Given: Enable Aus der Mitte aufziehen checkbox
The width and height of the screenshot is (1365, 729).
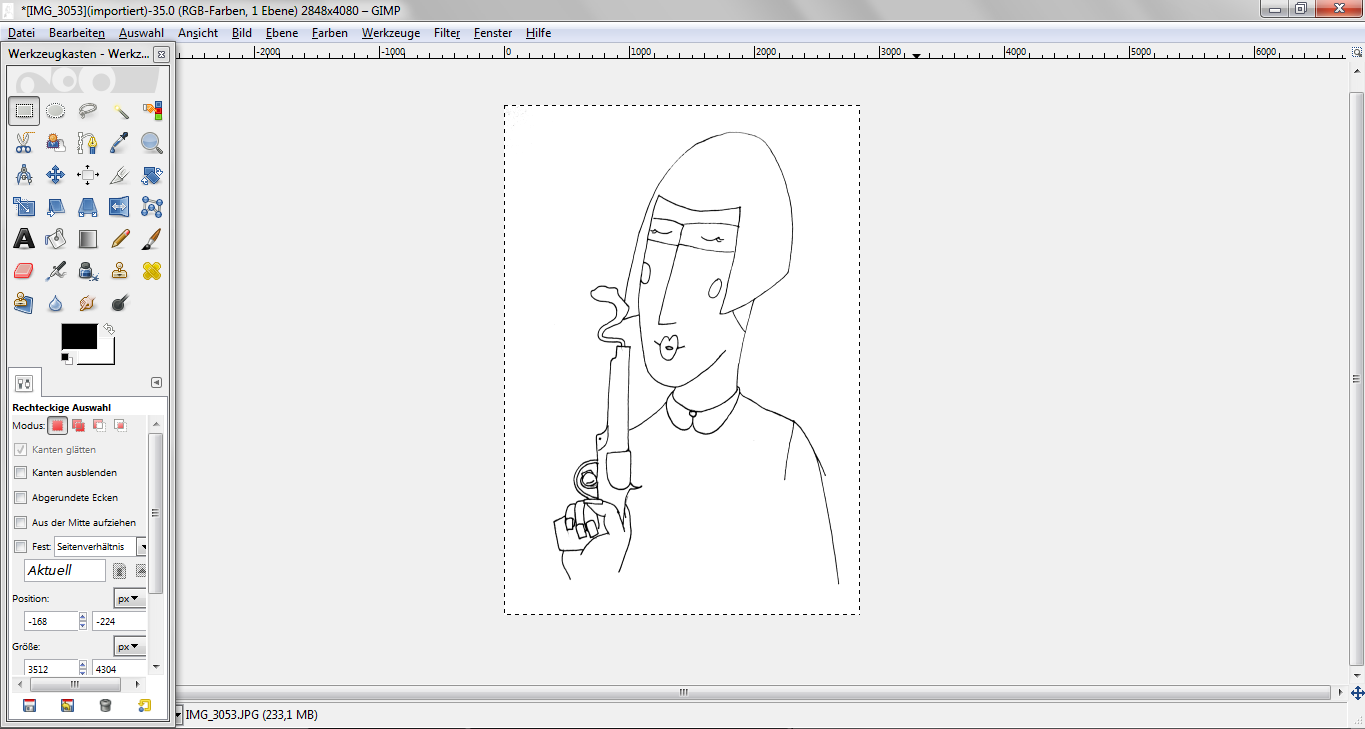Looking at the screenshot, I should pyautogui.click(x=20, y=522).
